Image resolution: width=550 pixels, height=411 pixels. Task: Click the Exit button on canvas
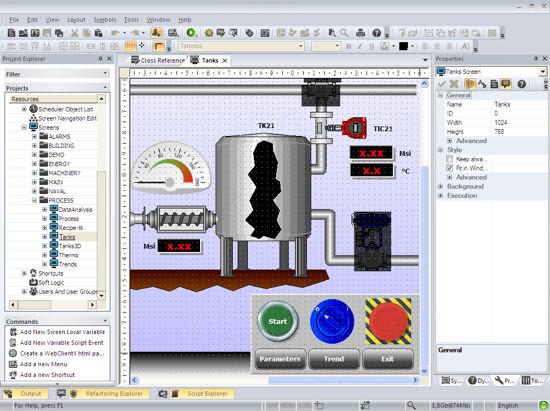[x=388, y=359]
